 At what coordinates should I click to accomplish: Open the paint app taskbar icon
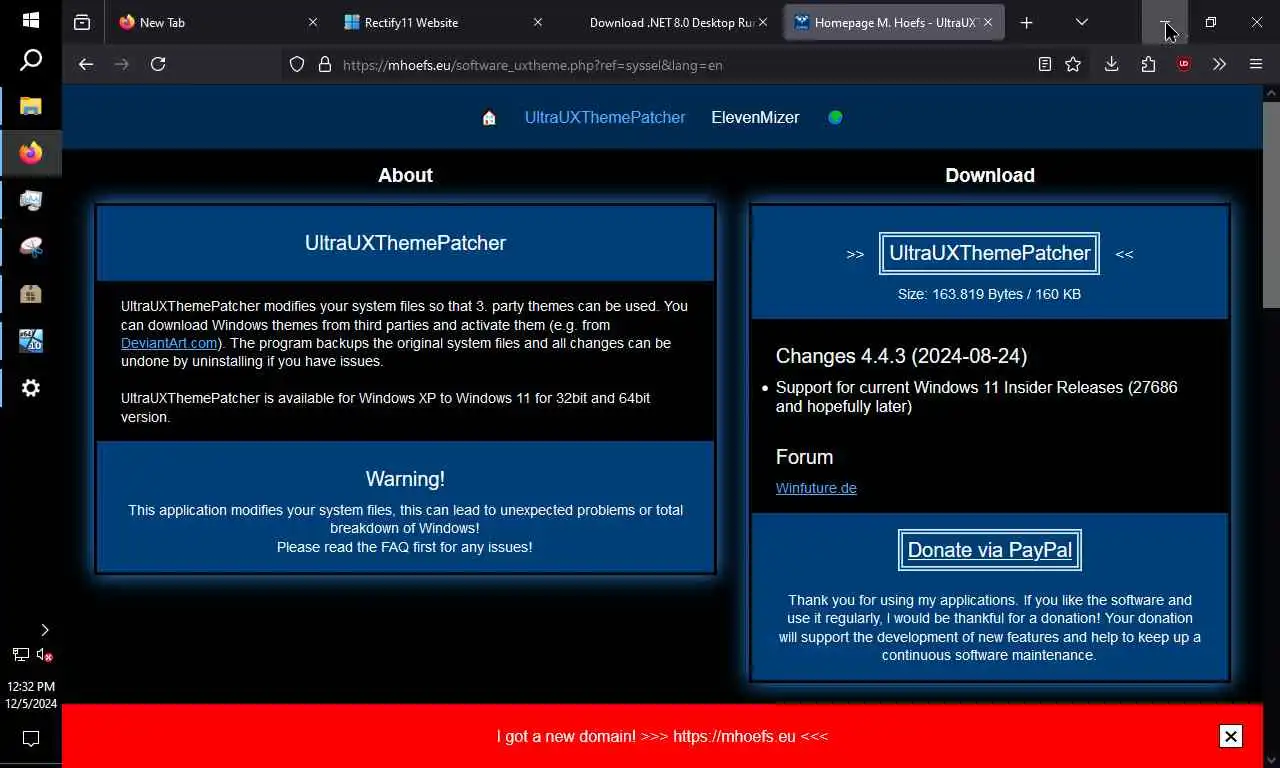30,247
